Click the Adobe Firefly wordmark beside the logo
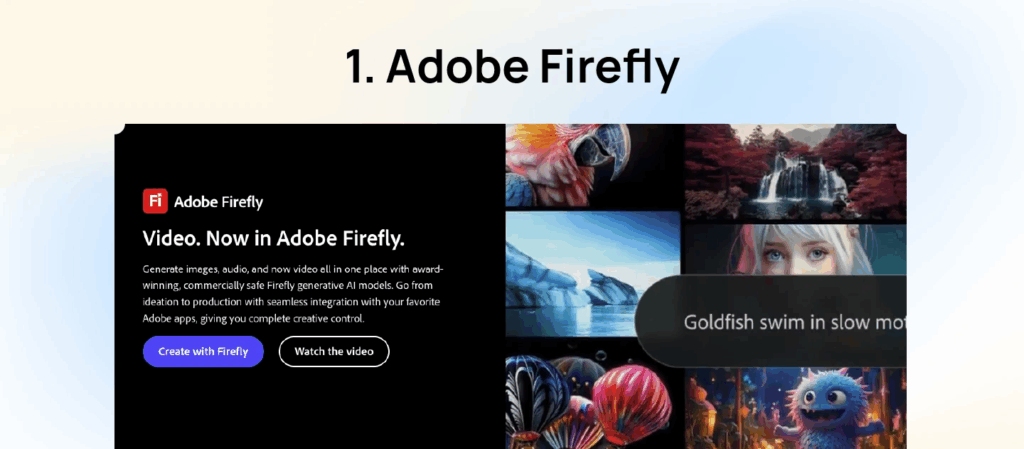The image size is (1024, 449). click(x=218, y=202)
